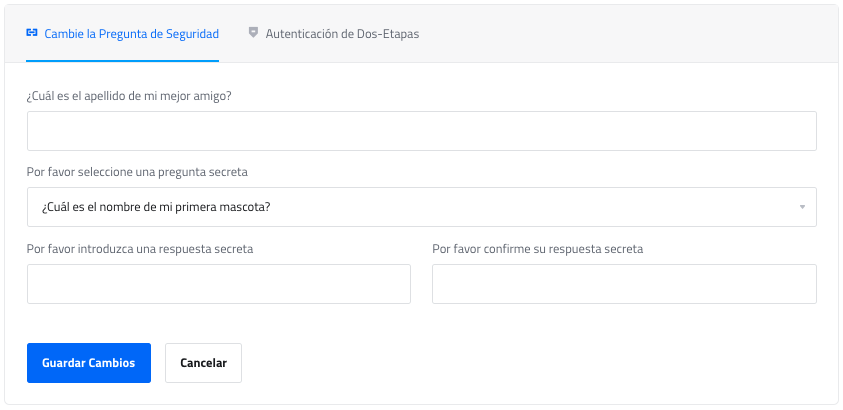The height and width of the screenshot is (410, 843).
Task: Click the respuesta secreta input box
Action: 218,284
